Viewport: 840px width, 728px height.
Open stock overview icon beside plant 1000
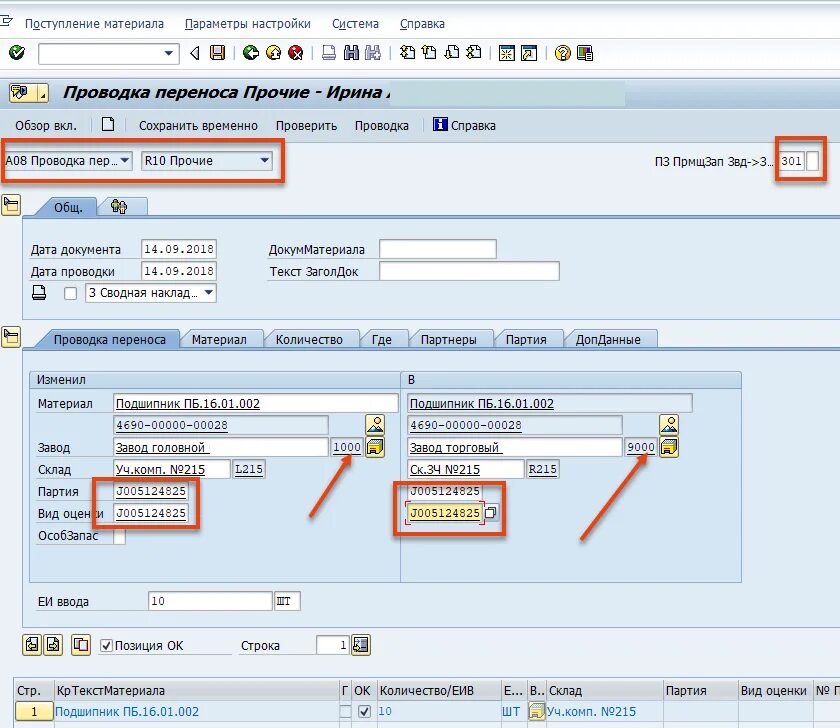(377, 447)
